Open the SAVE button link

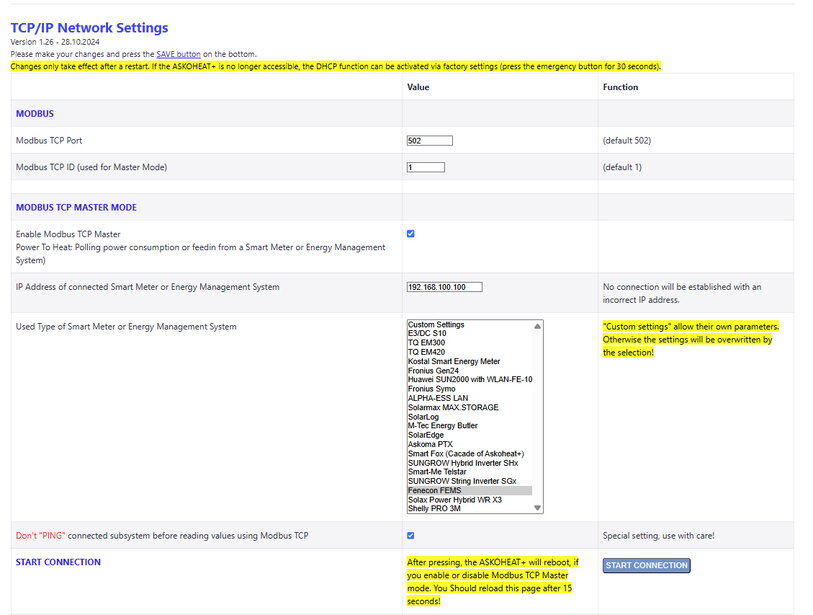(178, 54)
